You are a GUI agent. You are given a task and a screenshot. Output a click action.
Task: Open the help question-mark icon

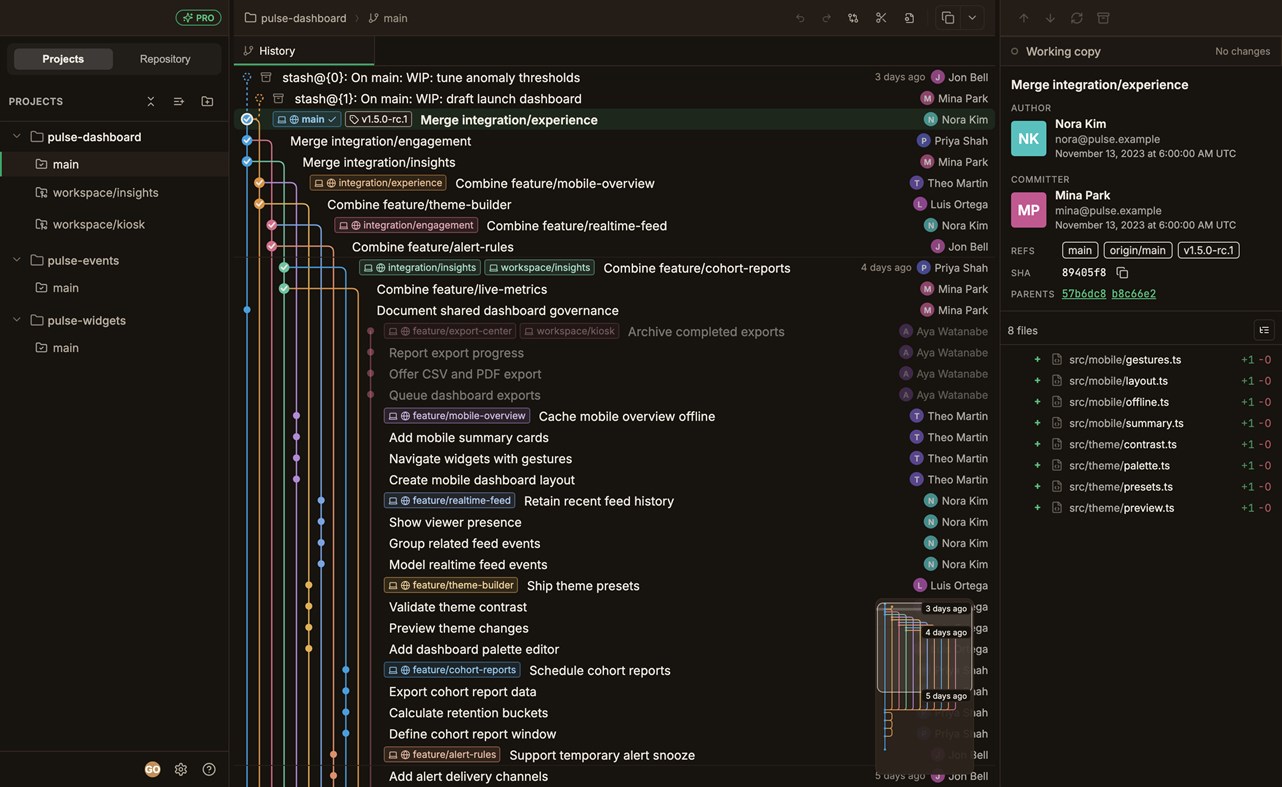[209, 769]
